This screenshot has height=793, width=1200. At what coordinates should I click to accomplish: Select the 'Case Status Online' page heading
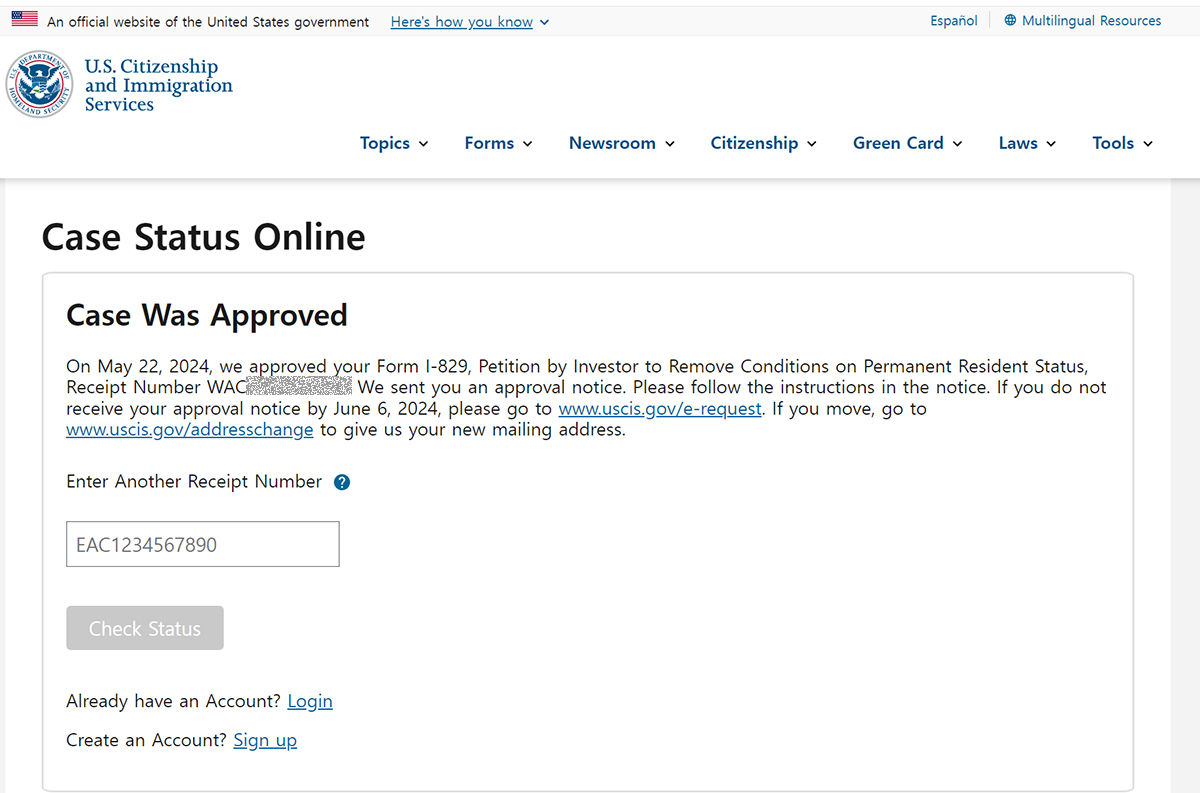point(204,237)
